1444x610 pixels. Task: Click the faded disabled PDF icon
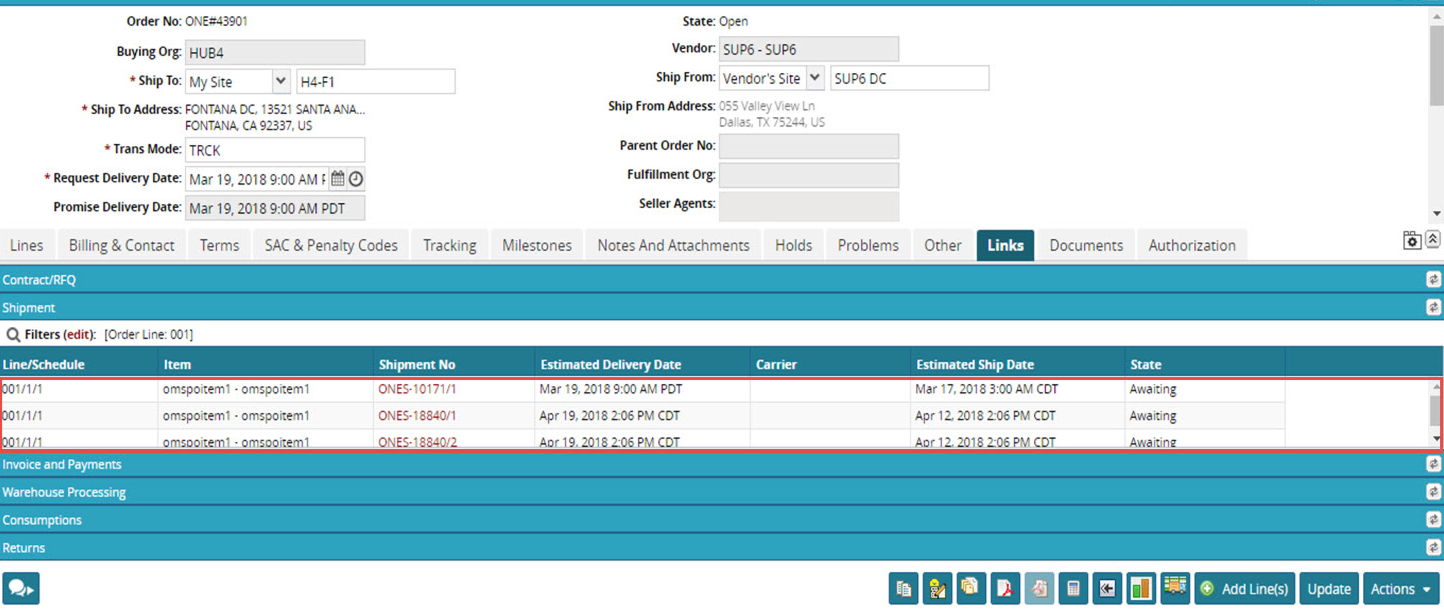pos(1039,589)
